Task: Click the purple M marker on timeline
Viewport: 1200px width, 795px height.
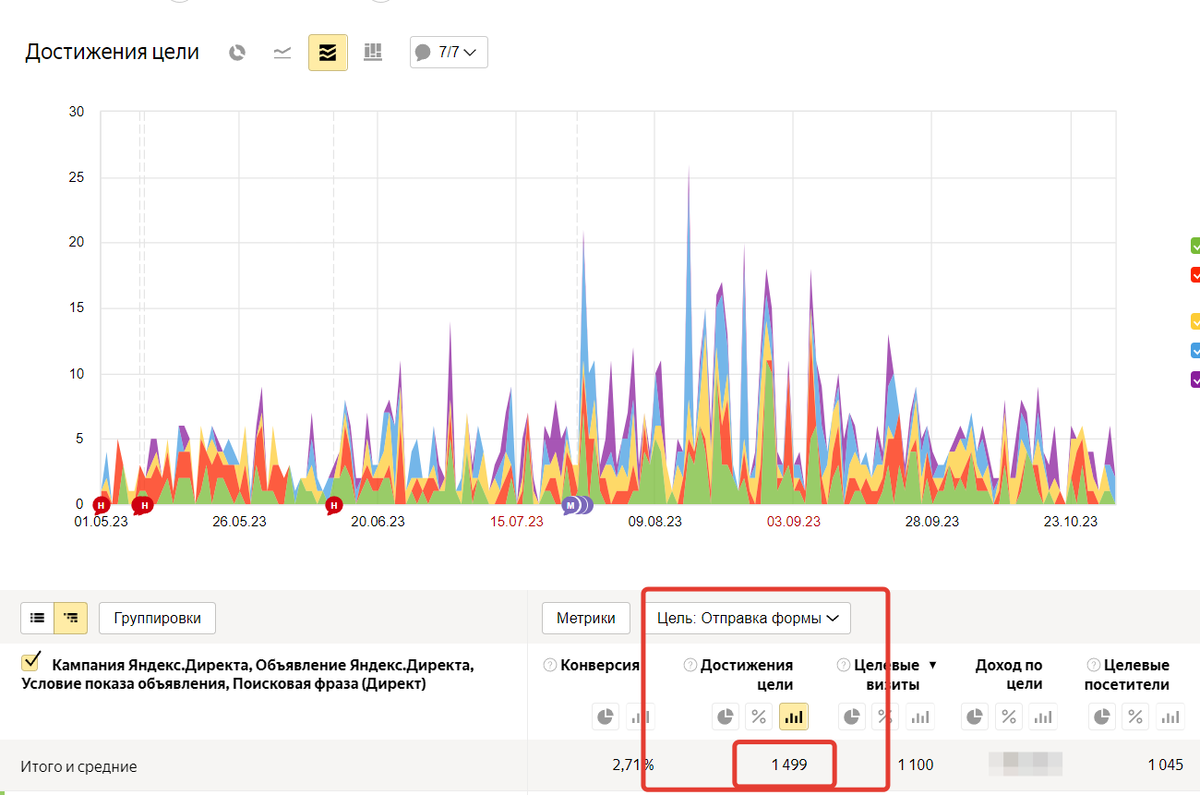Action: click(571, 505)
